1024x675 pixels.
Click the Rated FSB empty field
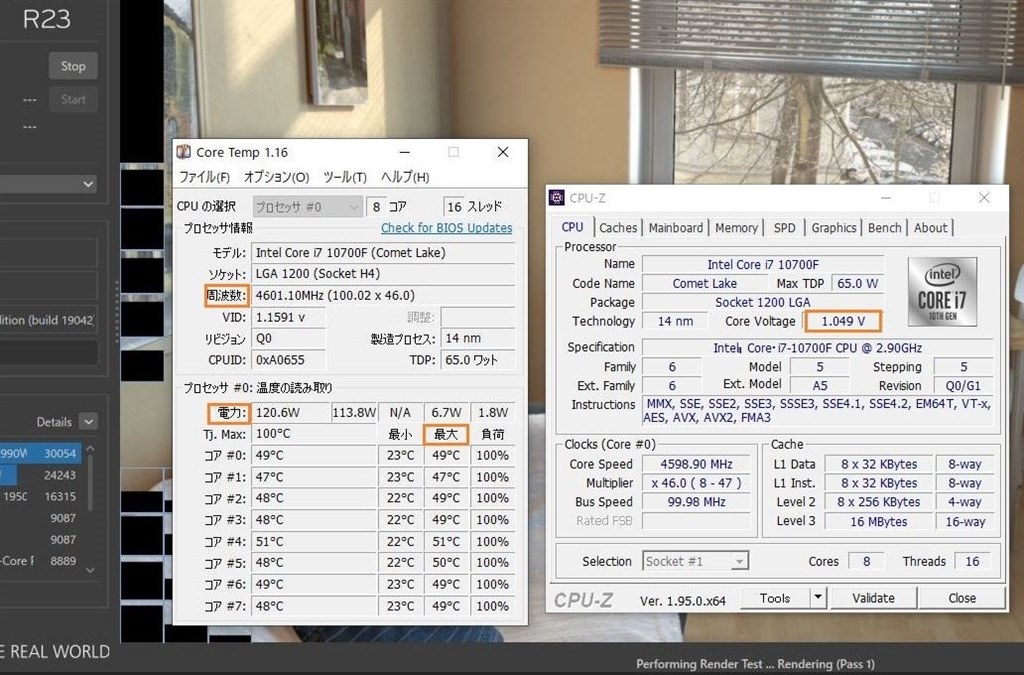696,521
